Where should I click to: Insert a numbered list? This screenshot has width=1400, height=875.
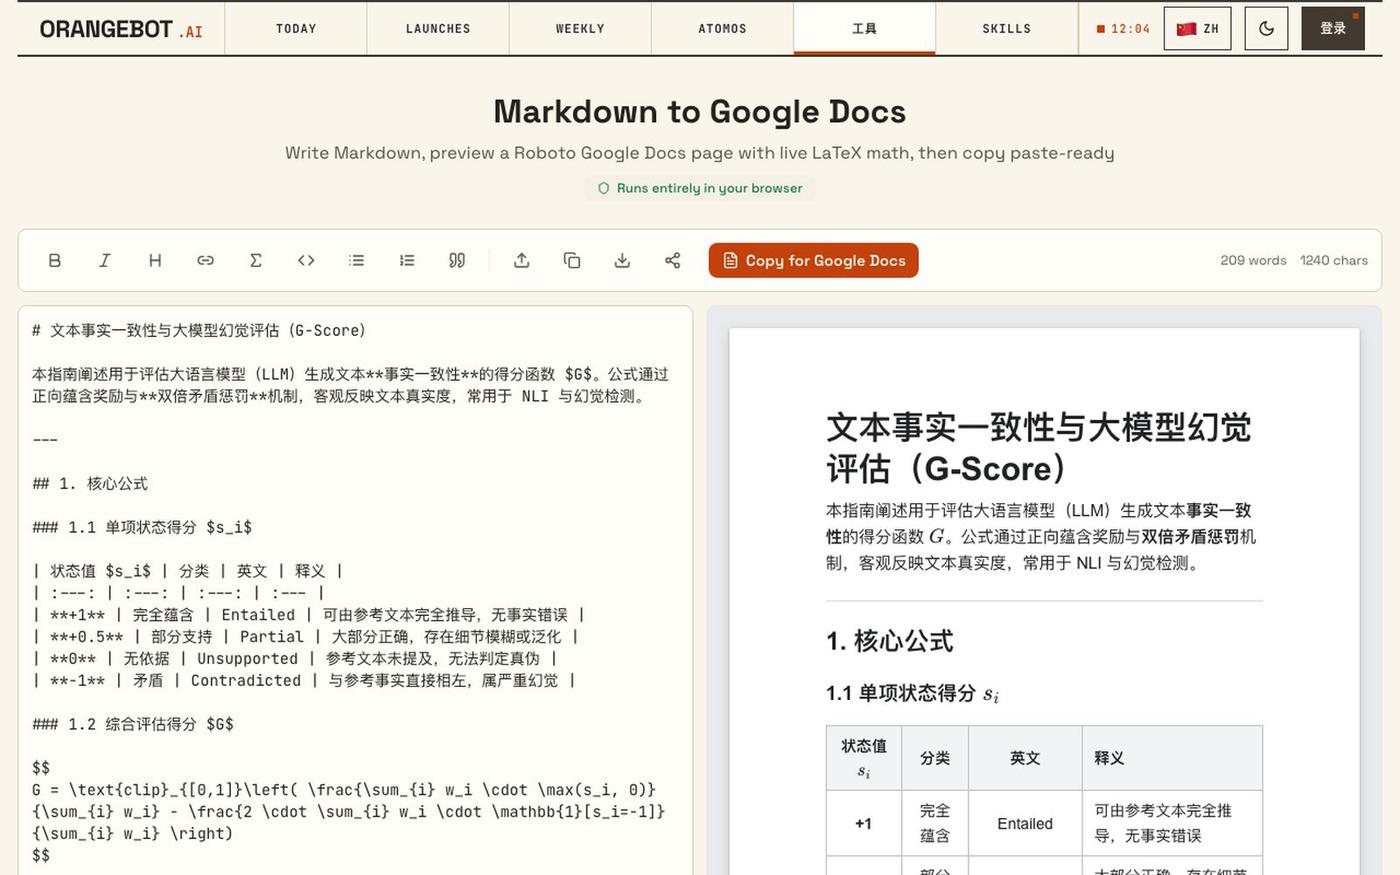tap(407, 260)
